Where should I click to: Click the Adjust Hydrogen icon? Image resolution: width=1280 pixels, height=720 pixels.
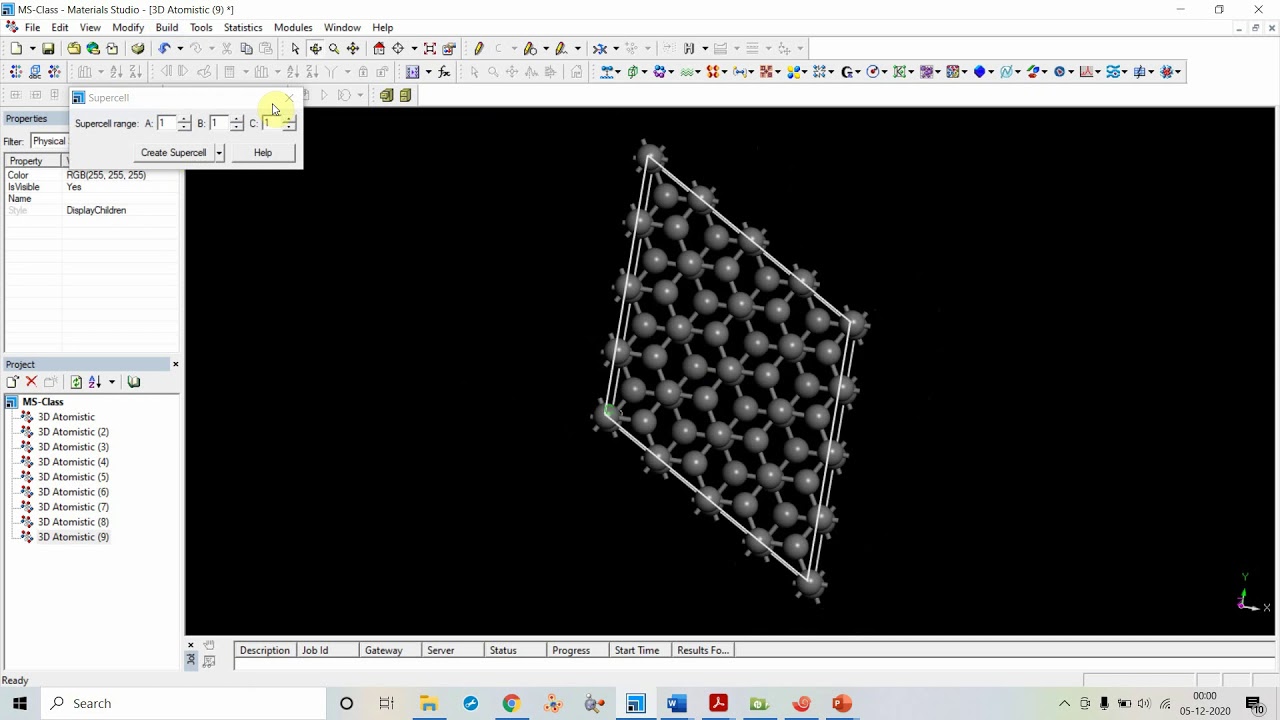tap(689, 48)
